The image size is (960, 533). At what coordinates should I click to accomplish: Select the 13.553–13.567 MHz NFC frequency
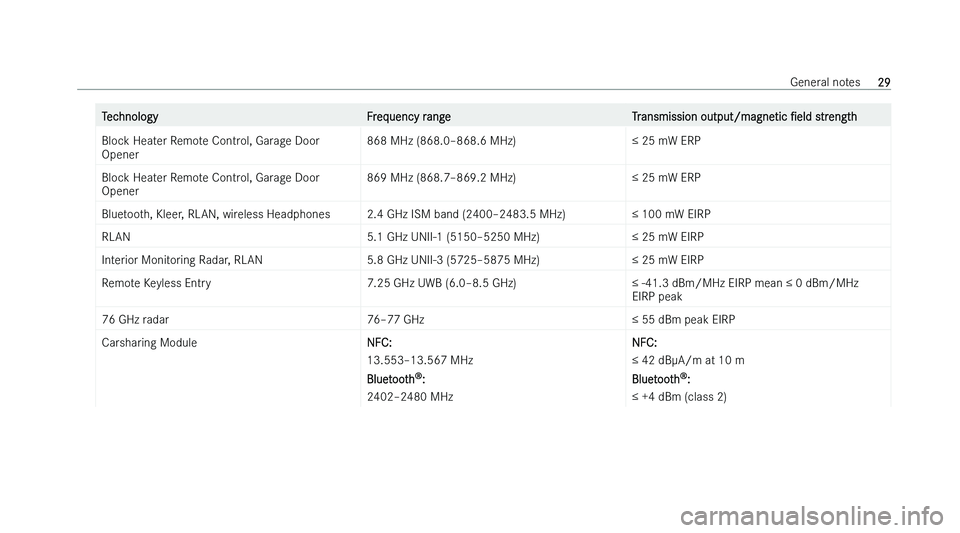coord(420,360)
